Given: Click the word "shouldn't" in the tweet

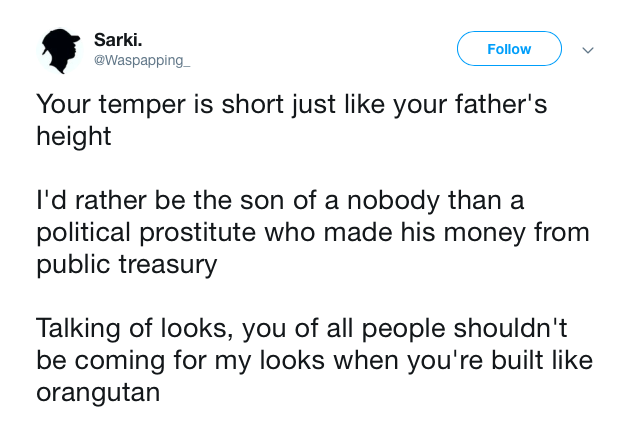Looking at the screenshot, I should click(x=510, y=328).
